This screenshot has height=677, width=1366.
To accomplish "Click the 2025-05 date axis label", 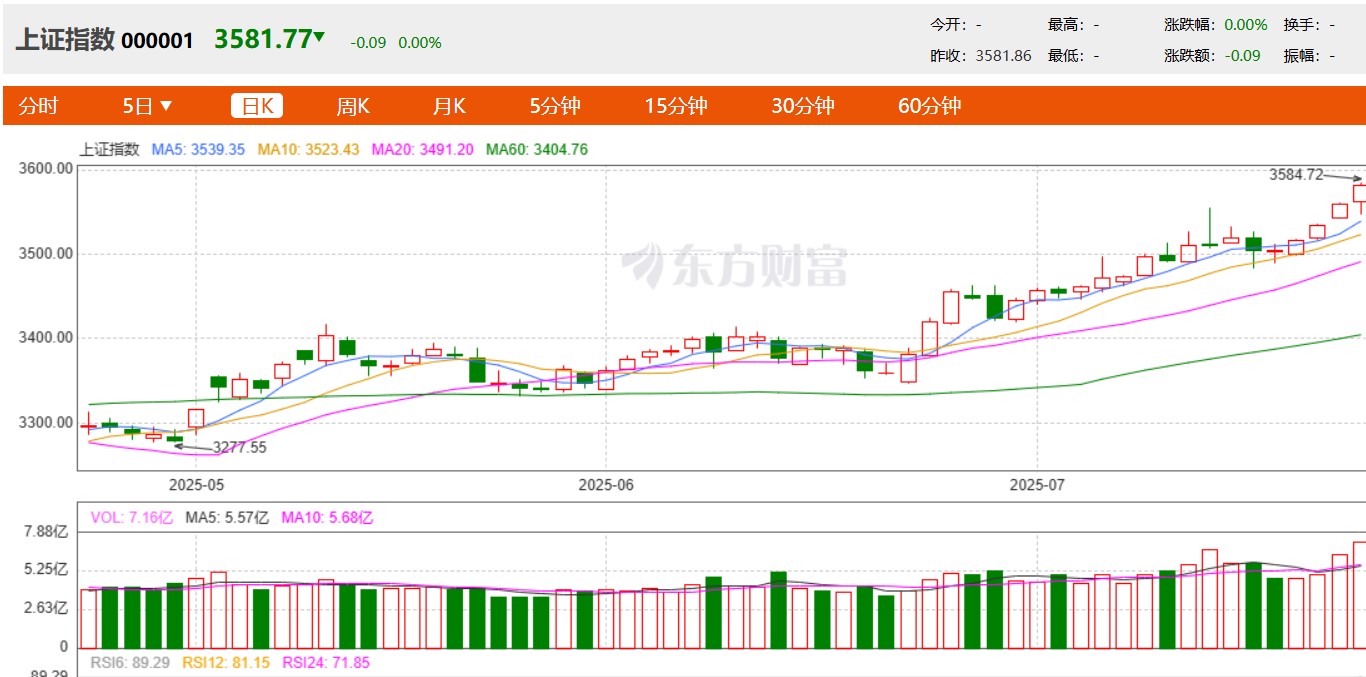I will [x=196, y=484].
